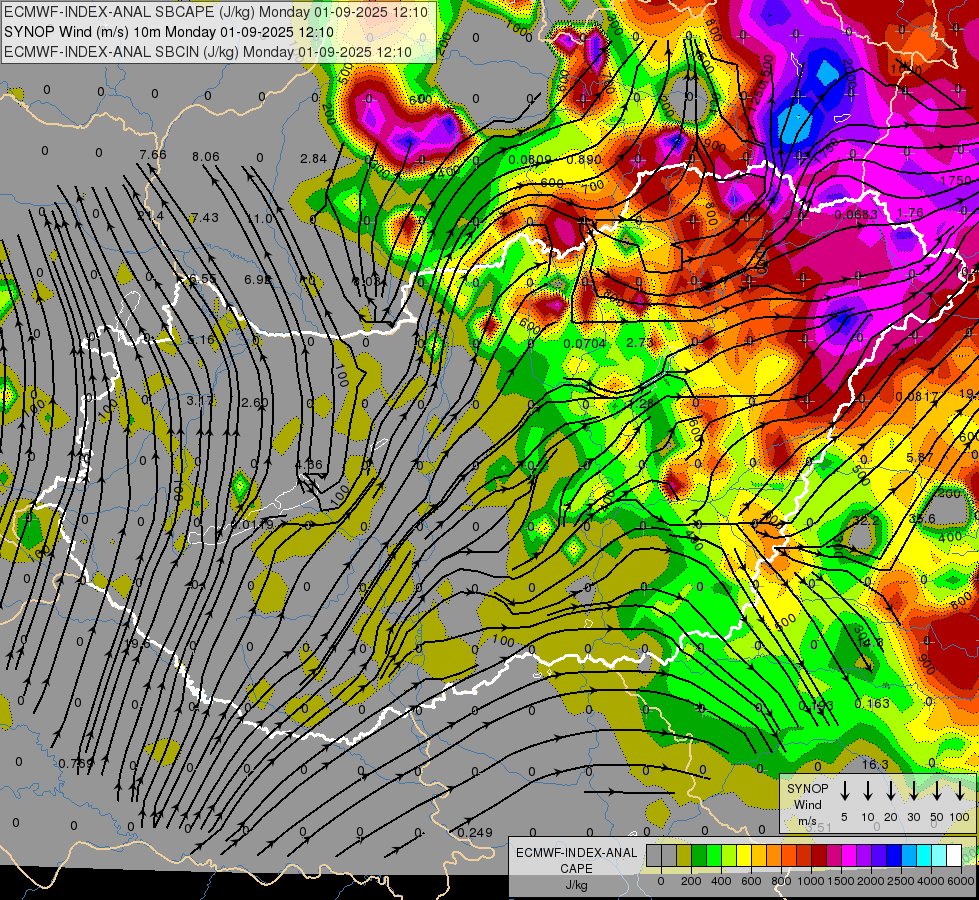979x900 pixels.
Task: Click the 10 m/s wind arrow in legend
Action: point(867,791)
